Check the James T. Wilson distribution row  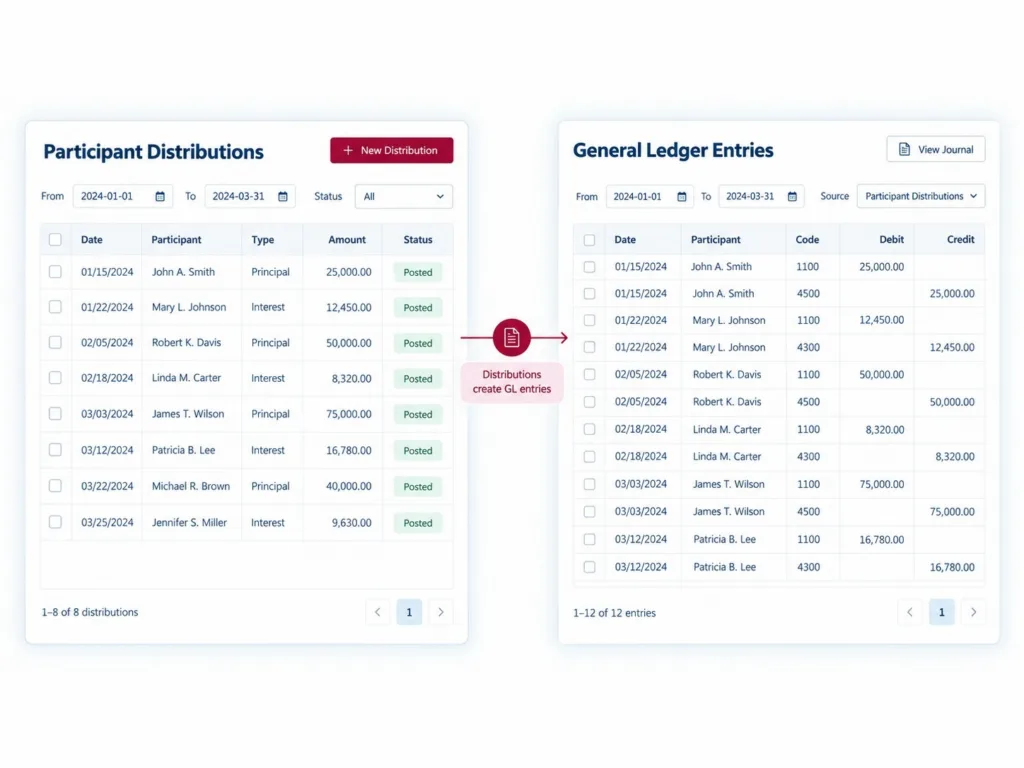tap(56, 413)
